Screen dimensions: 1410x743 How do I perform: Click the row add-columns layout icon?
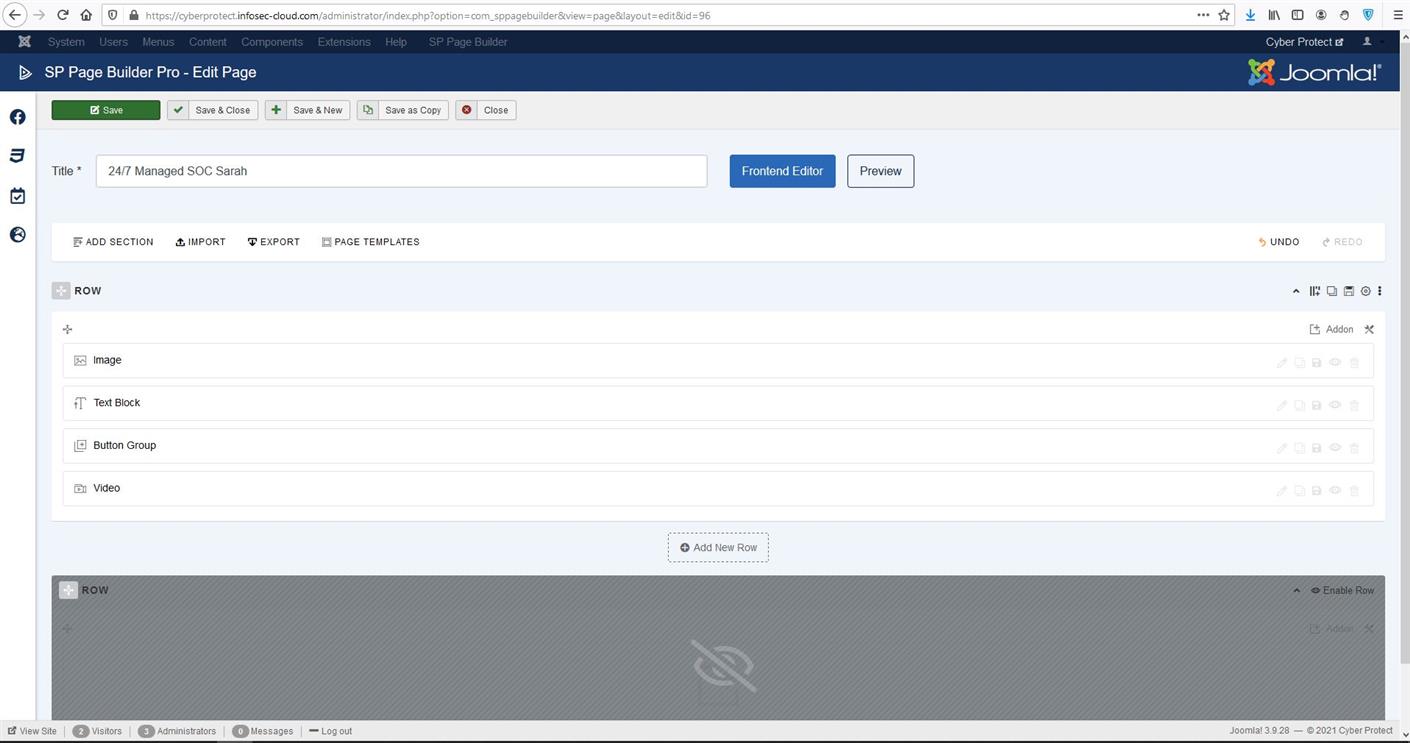coord(1314,291)
